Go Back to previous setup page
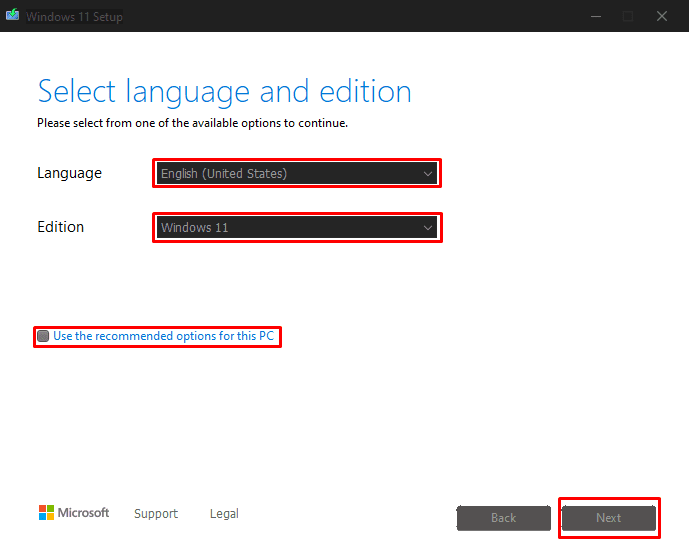Image resolution: width=689 pixels, height=555 pixels. [x=504, y=518]
